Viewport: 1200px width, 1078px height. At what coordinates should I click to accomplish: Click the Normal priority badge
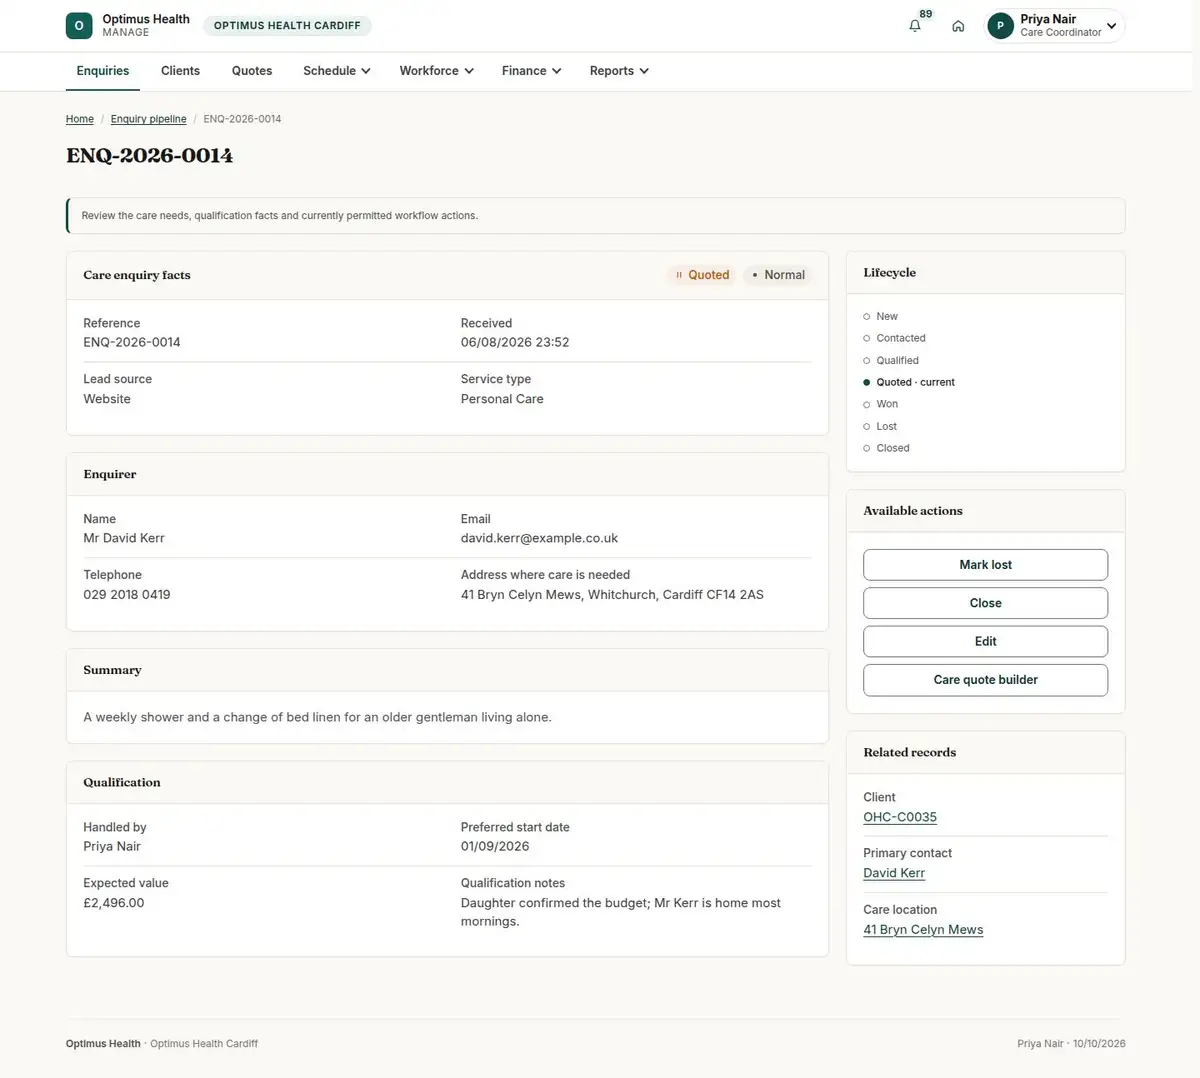coord(778,275)
